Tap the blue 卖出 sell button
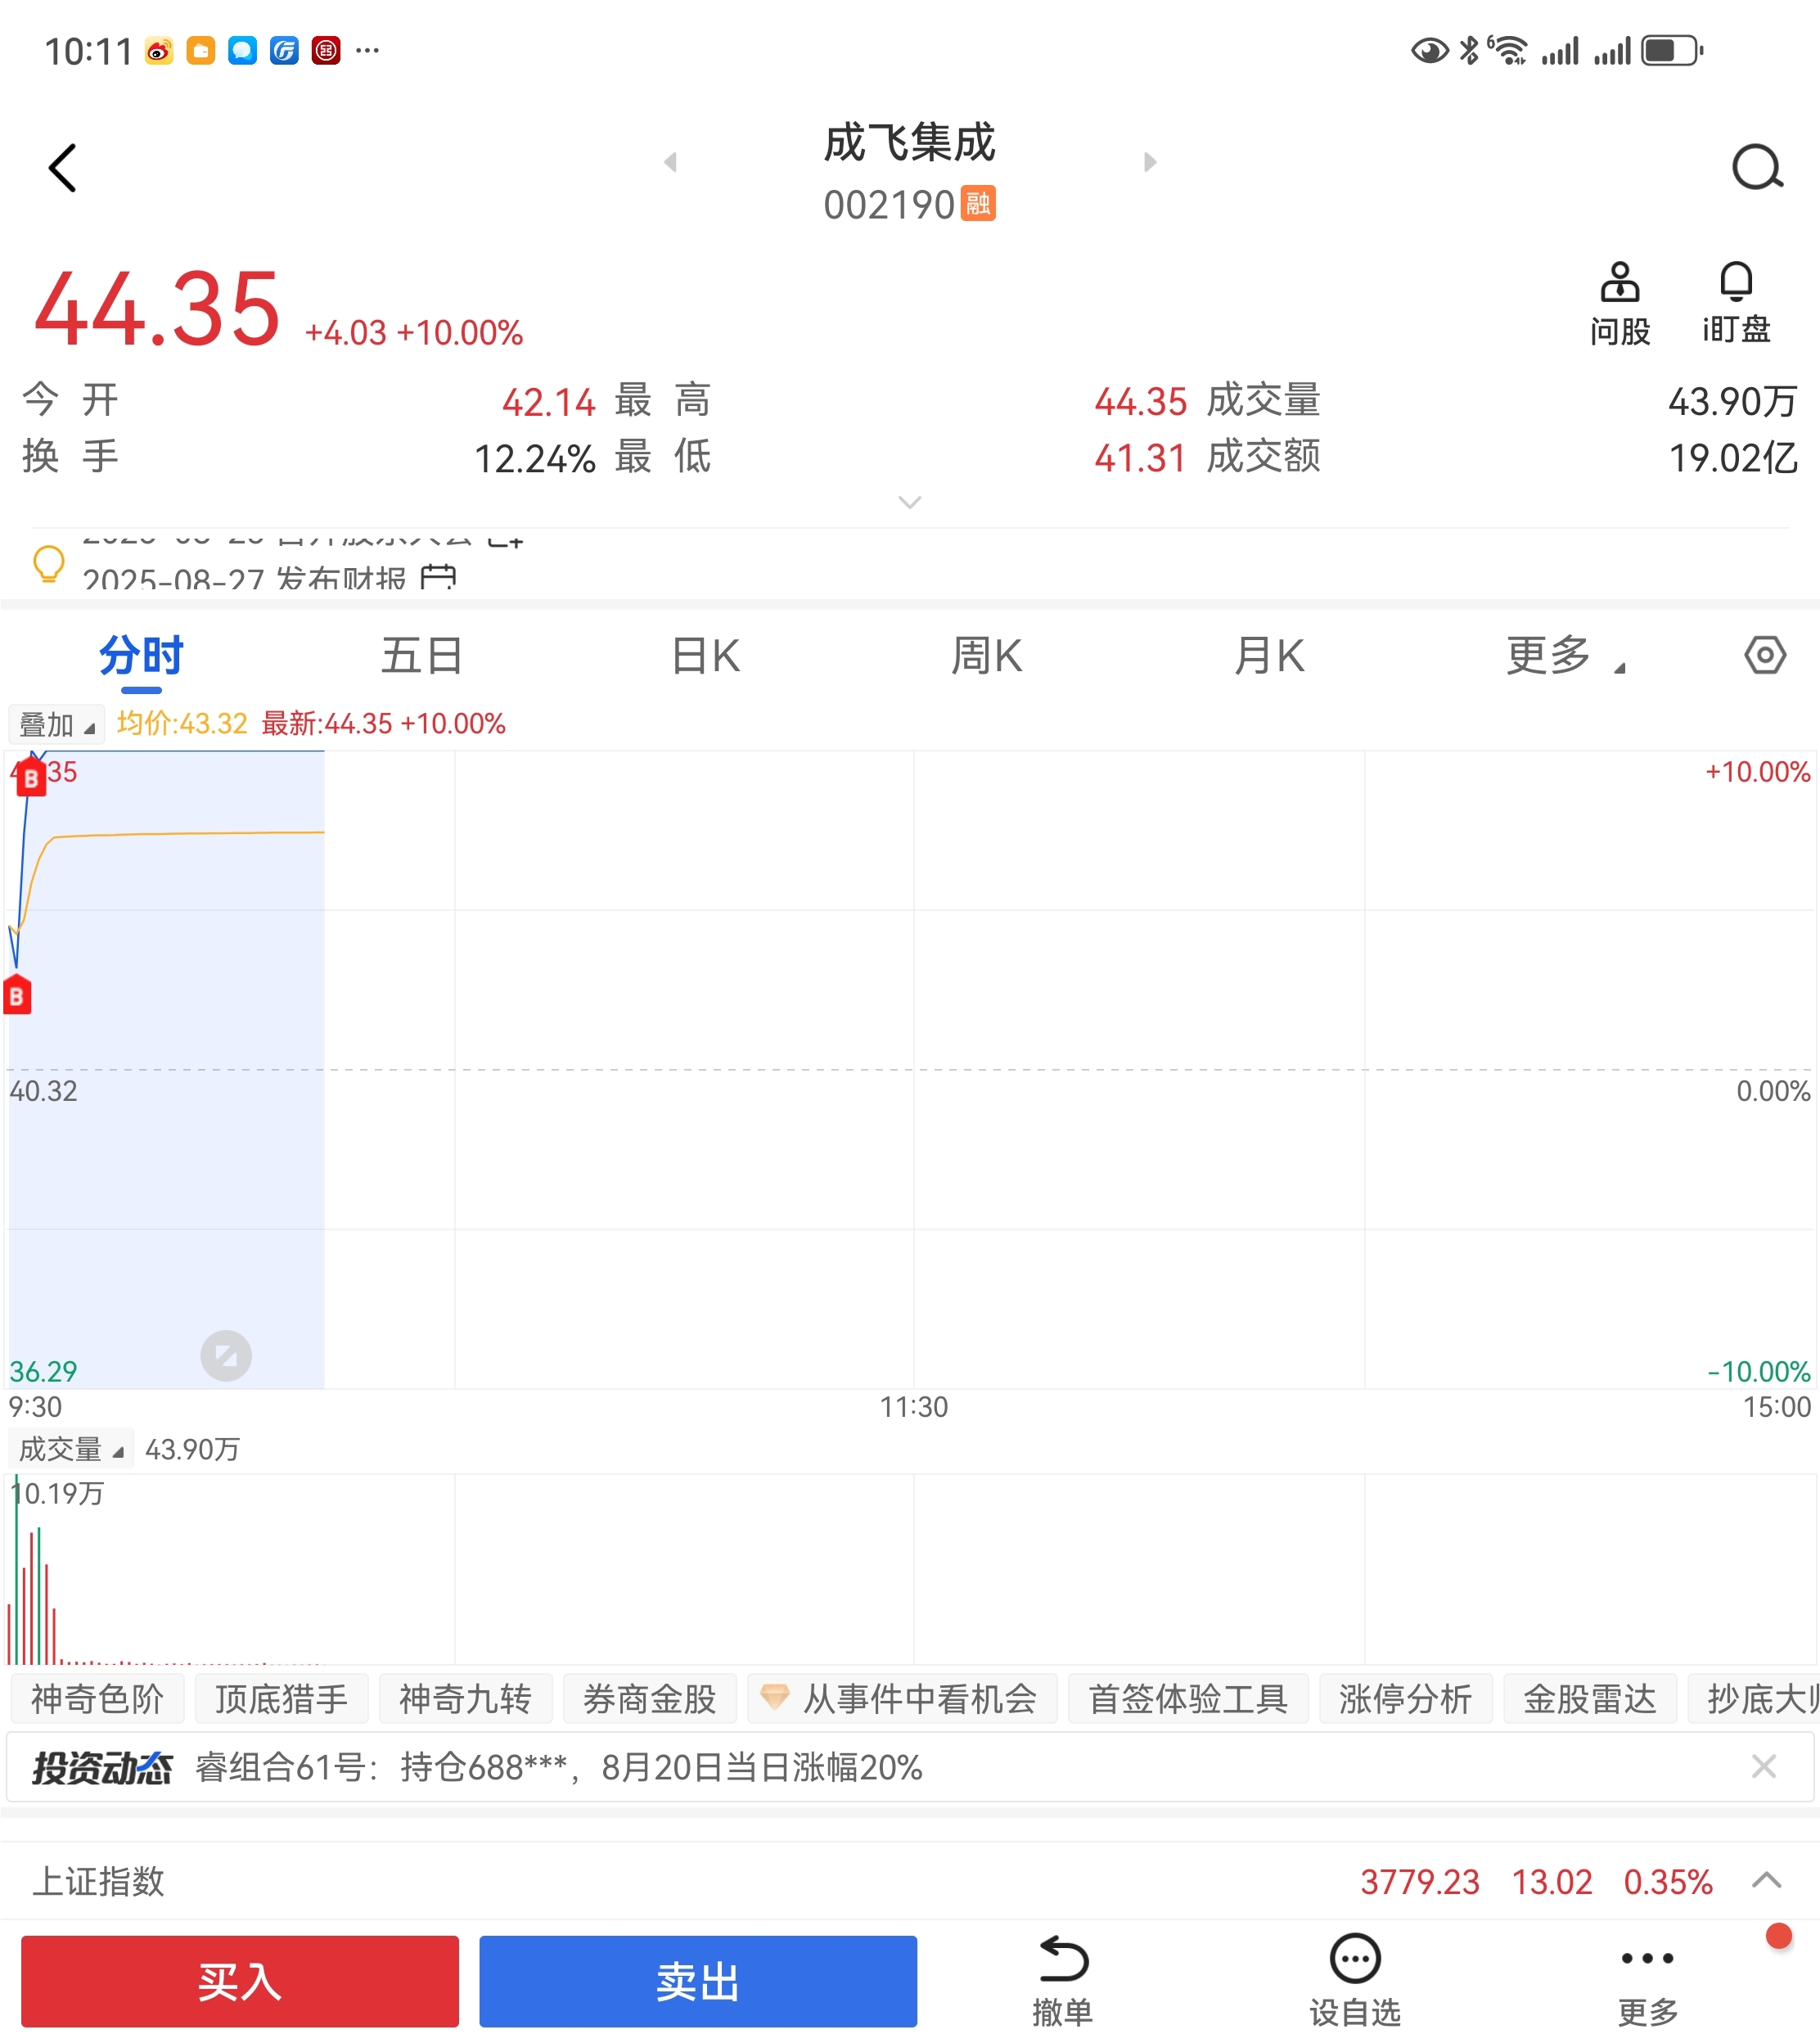 [x=698, y=1981]
